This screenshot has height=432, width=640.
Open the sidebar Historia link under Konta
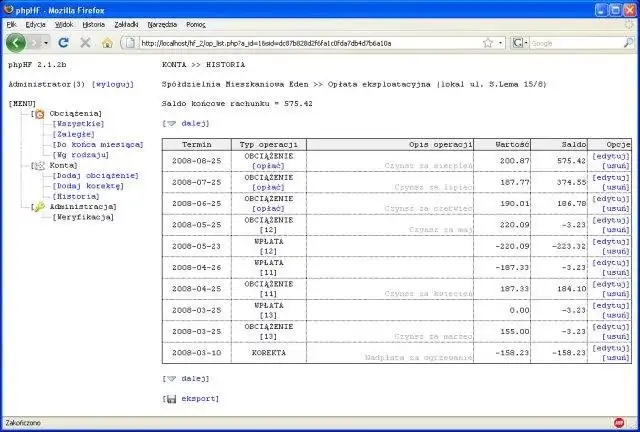click(x=76, y=196)
